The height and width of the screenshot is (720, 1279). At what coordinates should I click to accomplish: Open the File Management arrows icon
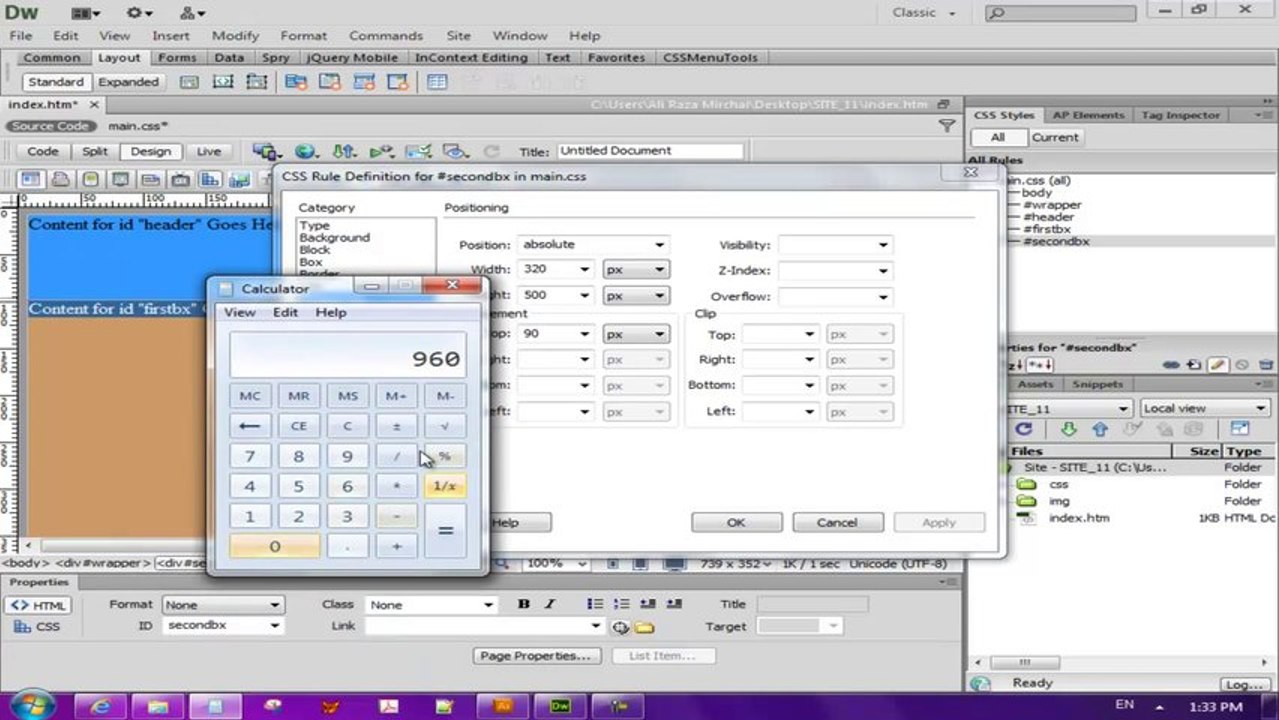pyautogui.click(x=344, y=152)
